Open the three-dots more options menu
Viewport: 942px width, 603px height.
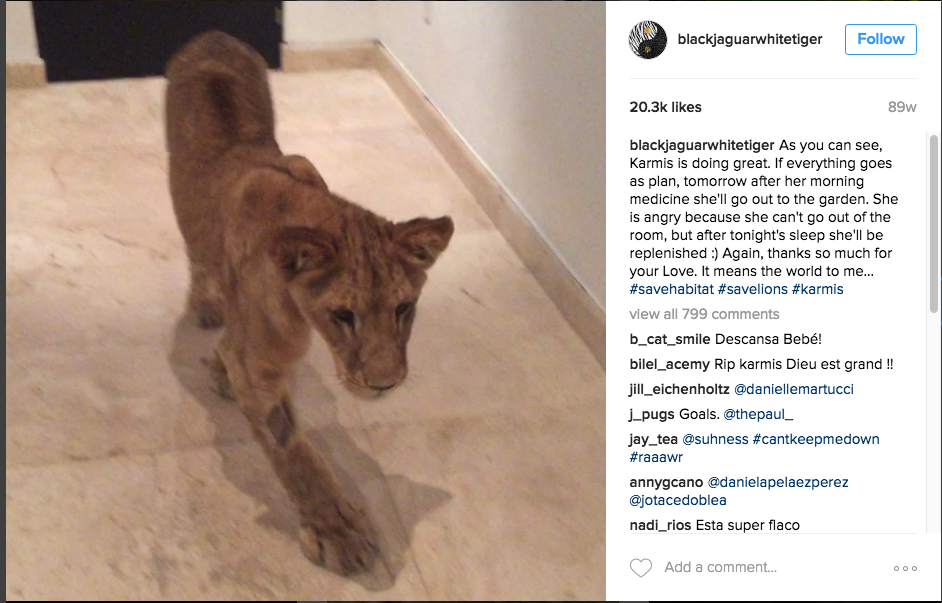(905, 568)
